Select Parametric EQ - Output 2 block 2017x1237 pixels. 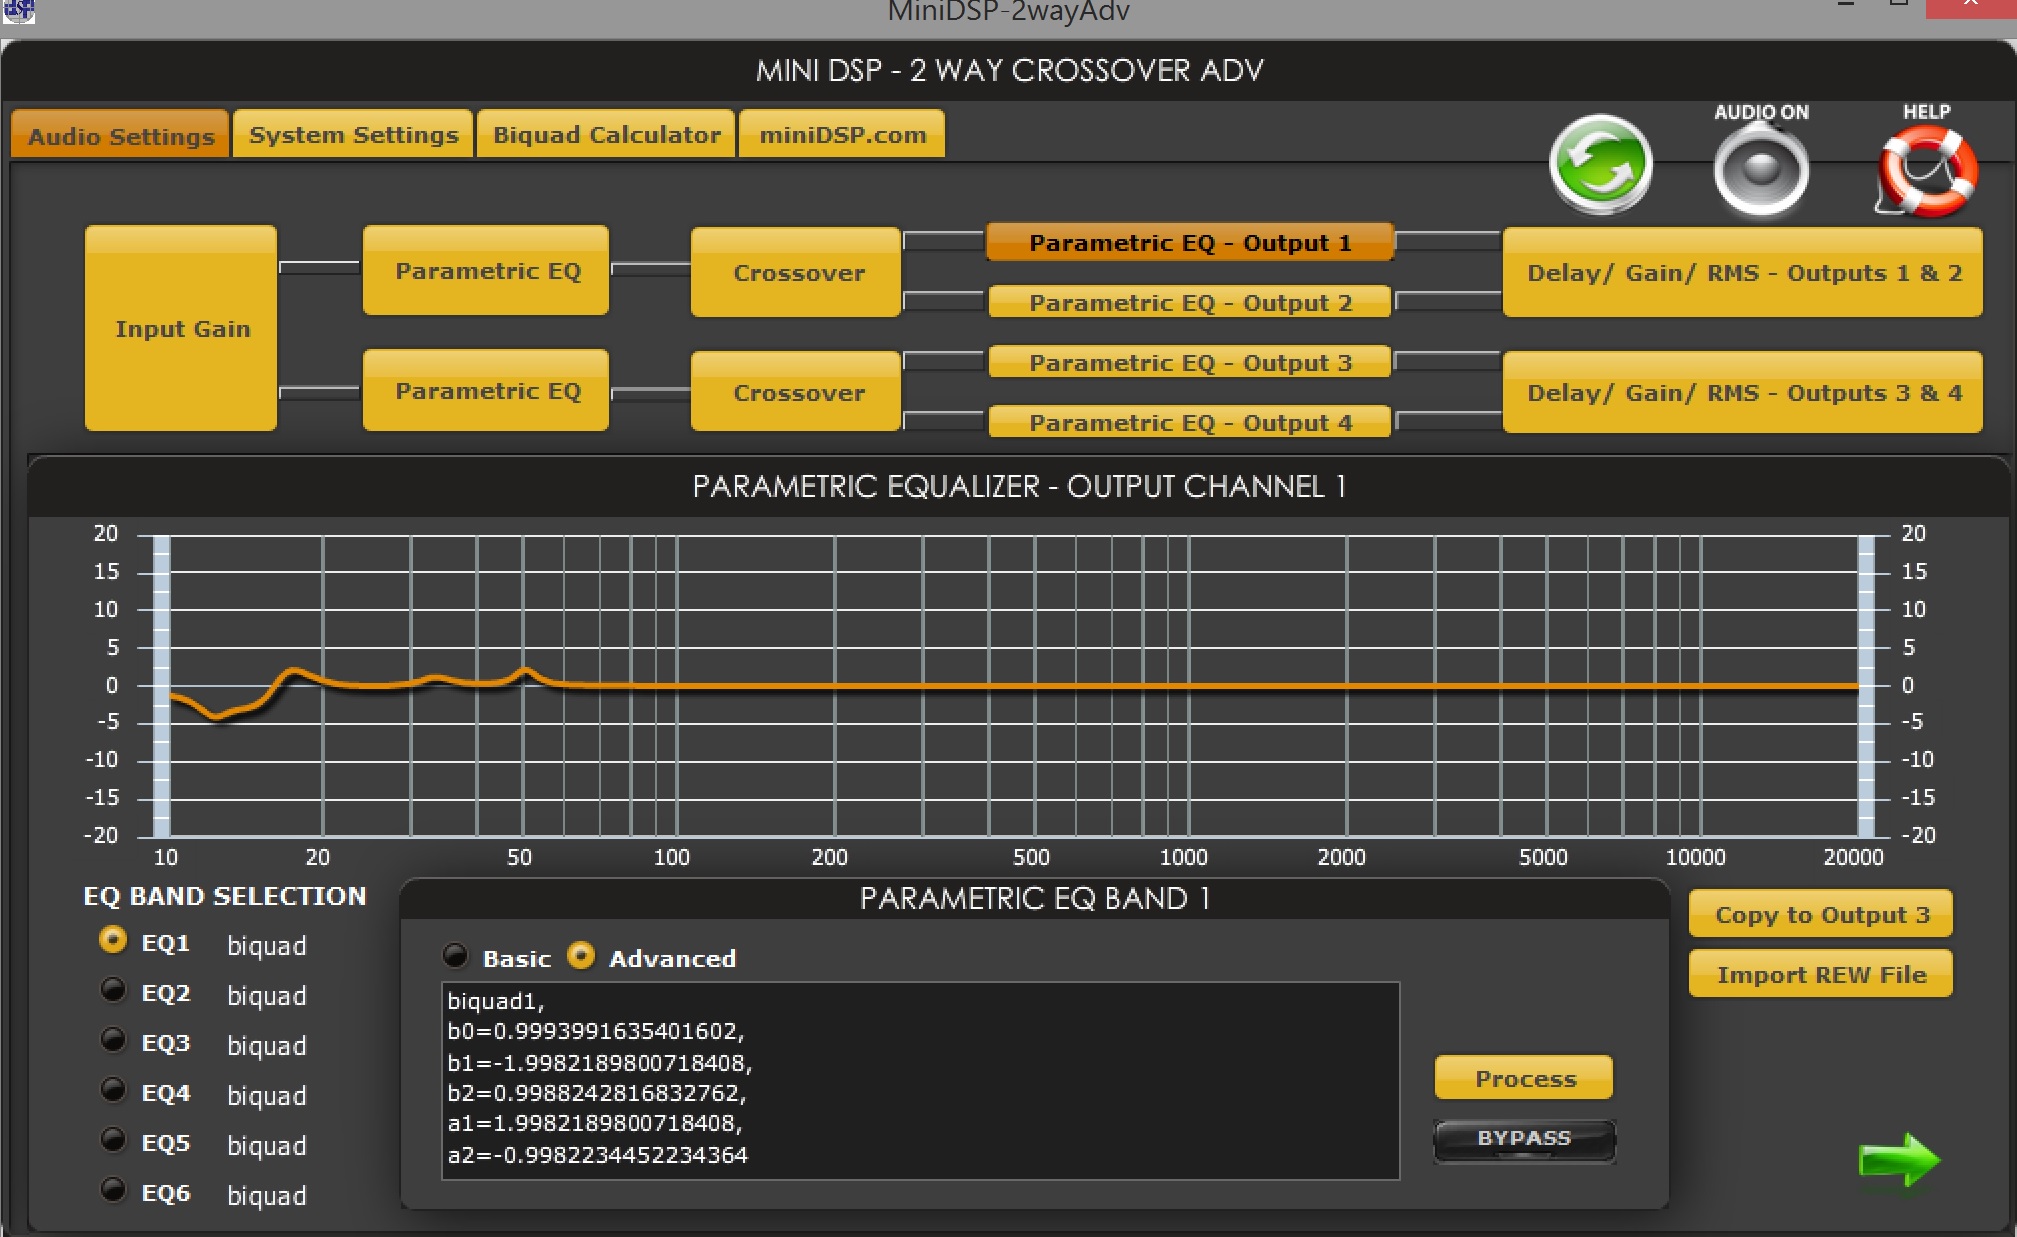click(1190, 302)
